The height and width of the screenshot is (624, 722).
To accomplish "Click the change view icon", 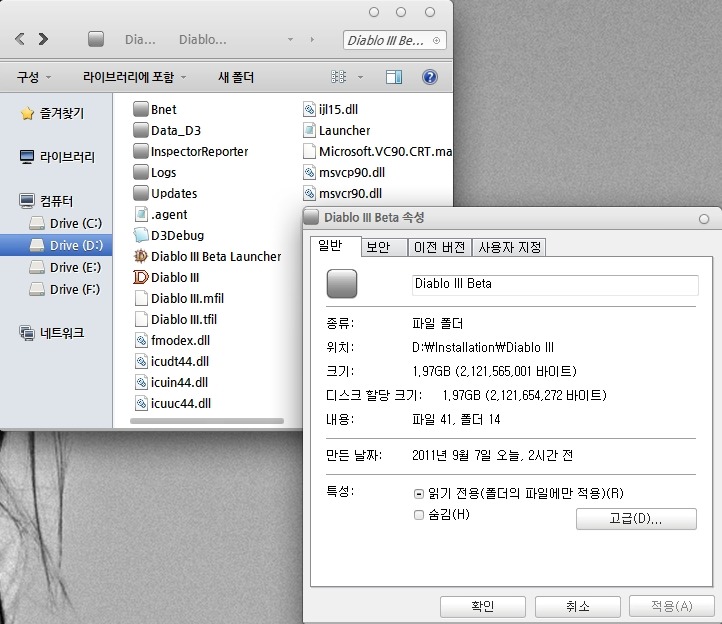I will pyautogui.click(x=338, y=77).
